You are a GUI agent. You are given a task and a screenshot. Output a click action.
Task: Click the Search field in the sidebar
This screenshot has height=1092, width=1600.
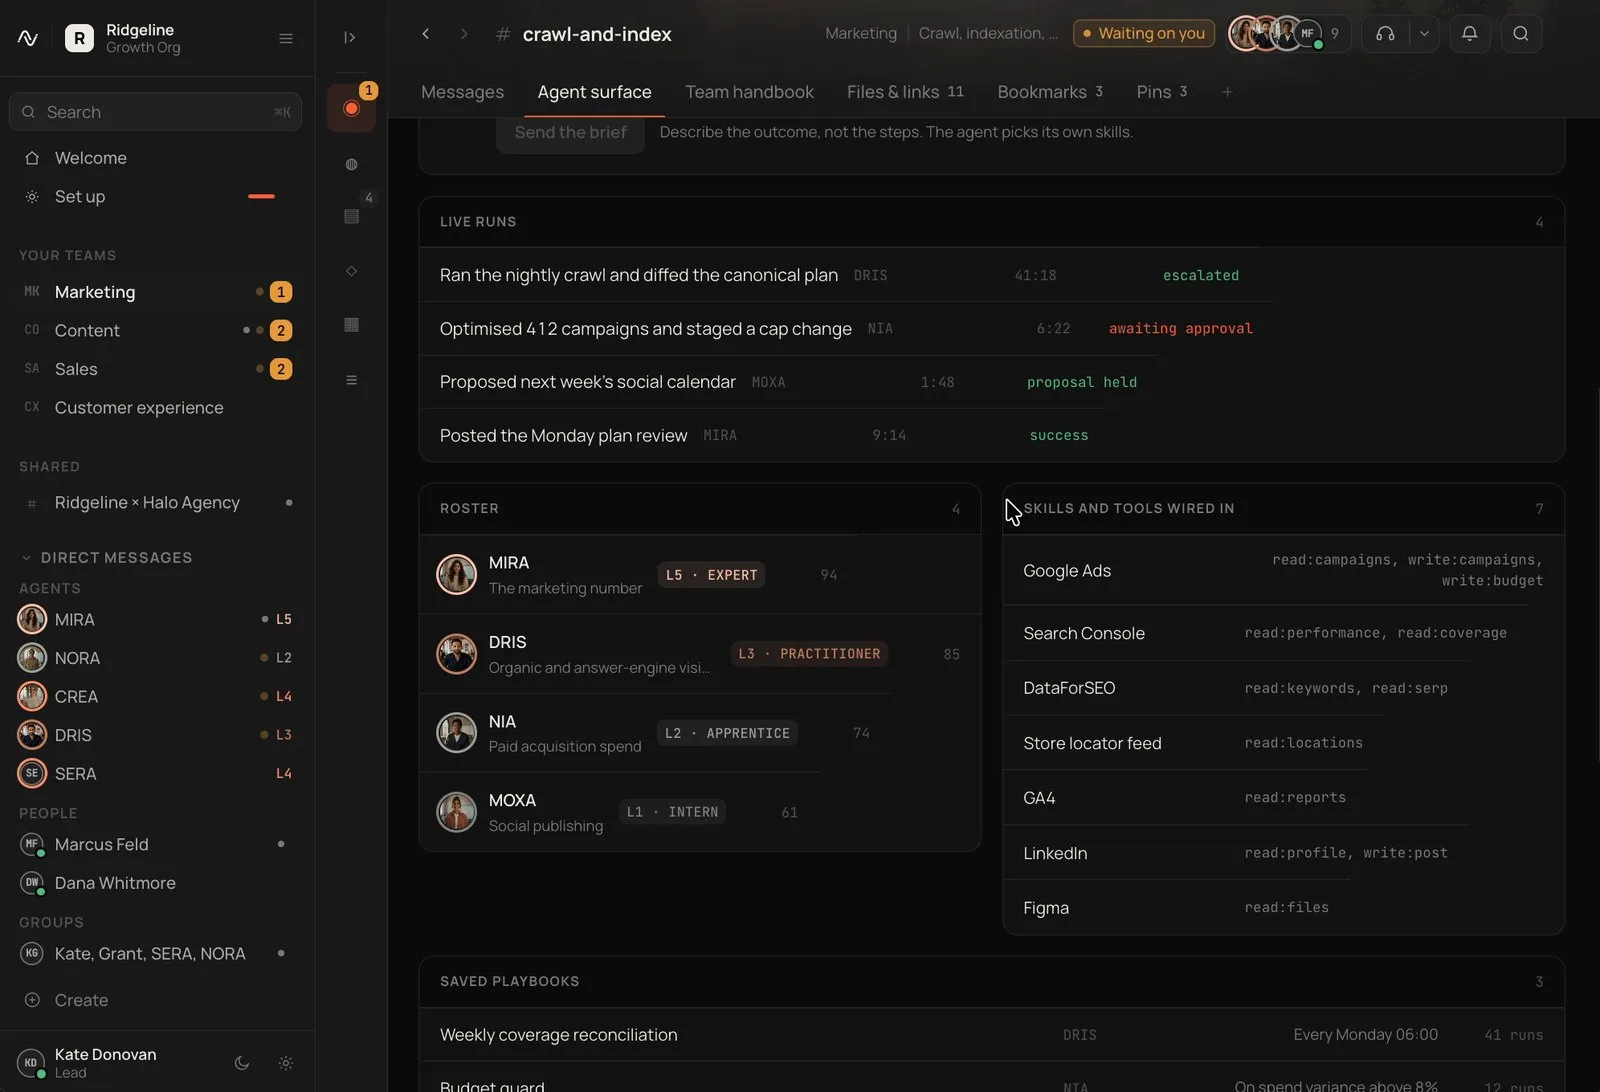pos(155,112)
